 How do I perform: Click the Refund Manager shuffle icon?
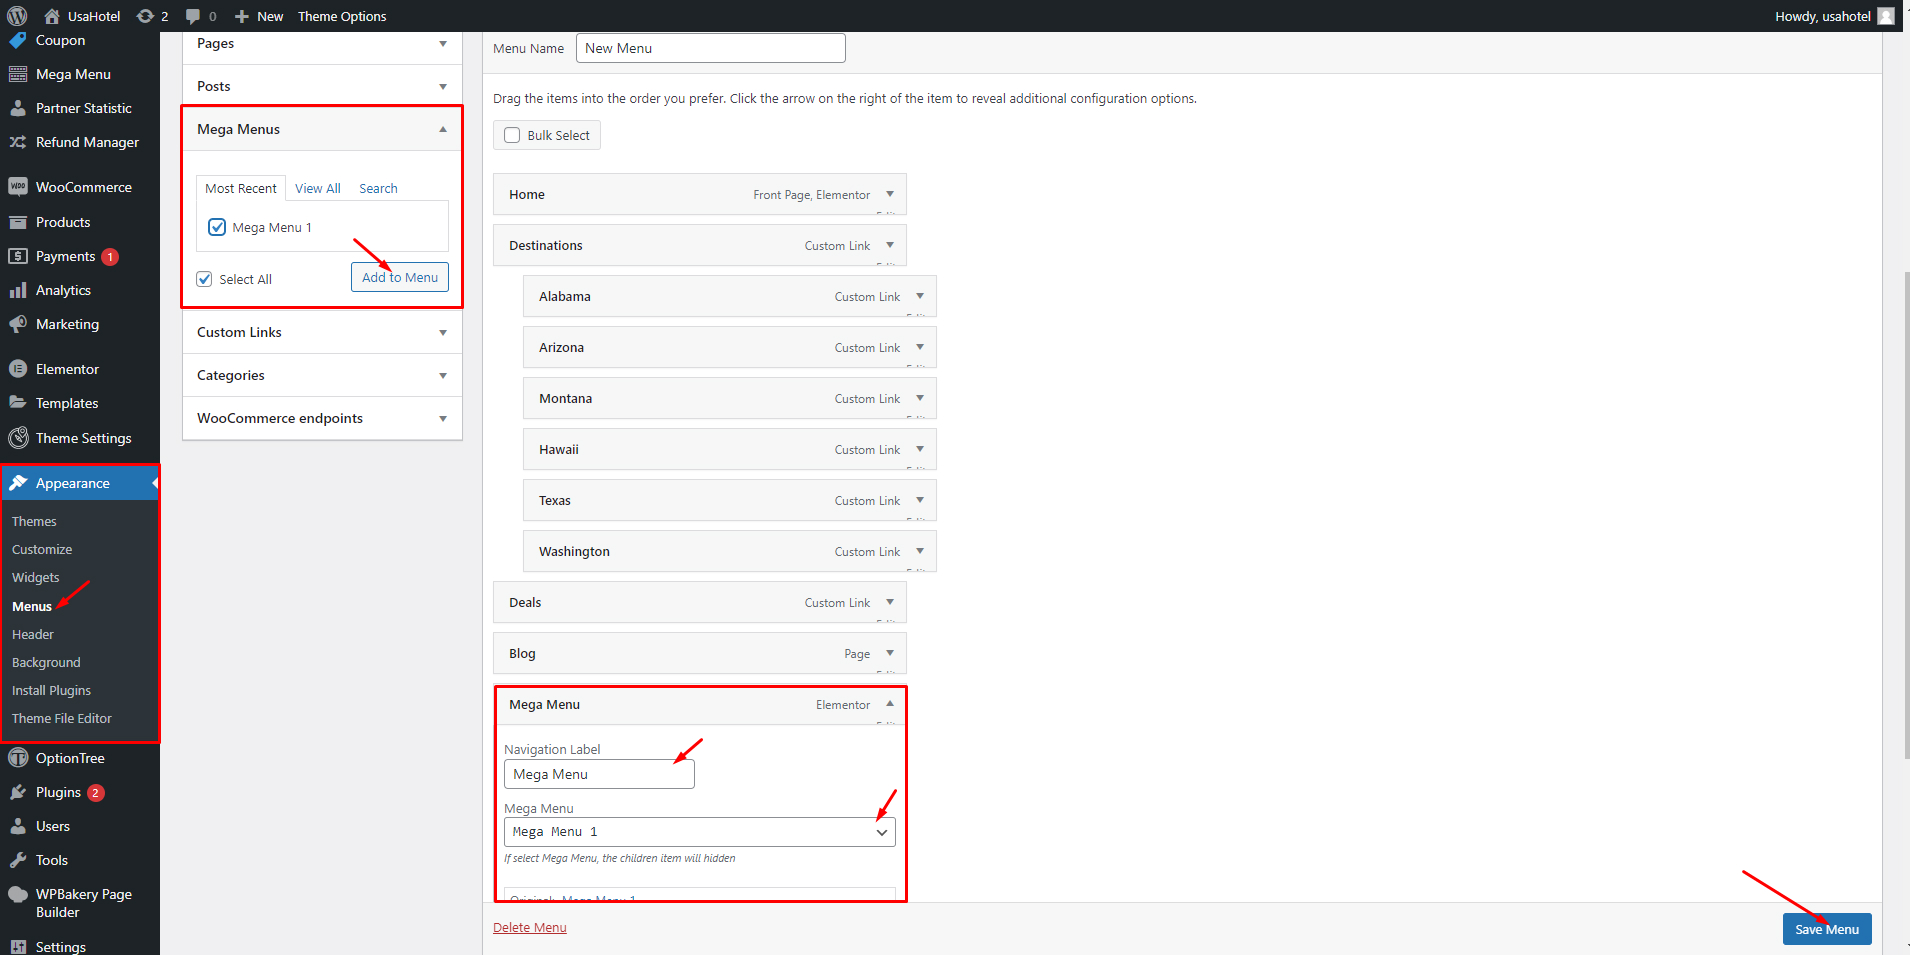coord(18,142)
